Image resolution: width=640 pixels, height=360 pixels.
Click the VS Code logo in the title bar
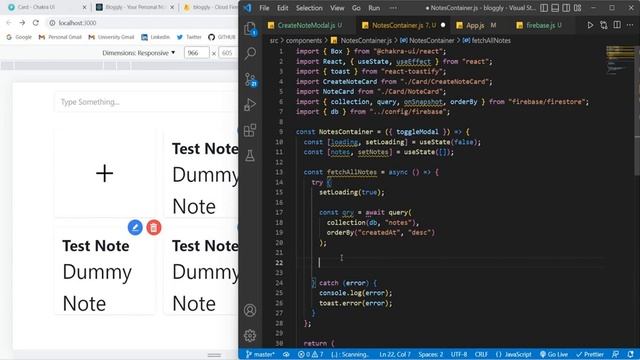pos(248,8)
